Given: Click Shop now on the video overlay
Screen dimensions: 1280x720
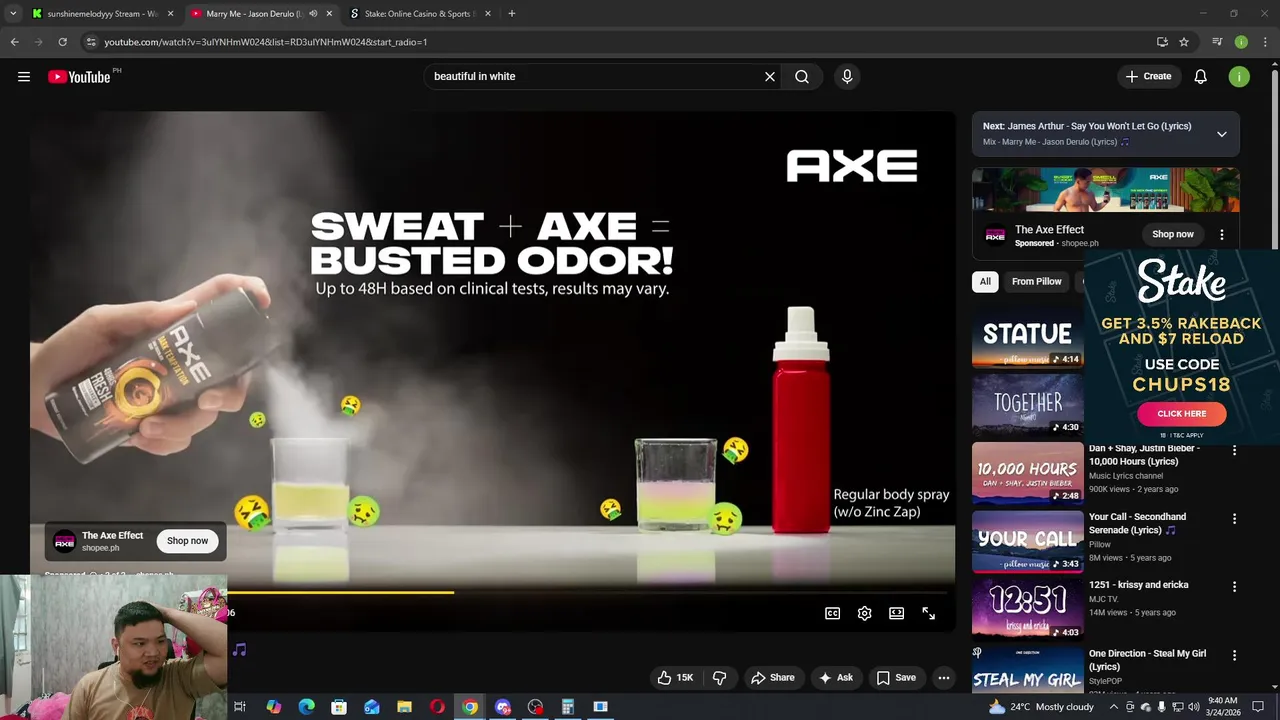Looking at the screenshot, I should [x=188, y=541].
